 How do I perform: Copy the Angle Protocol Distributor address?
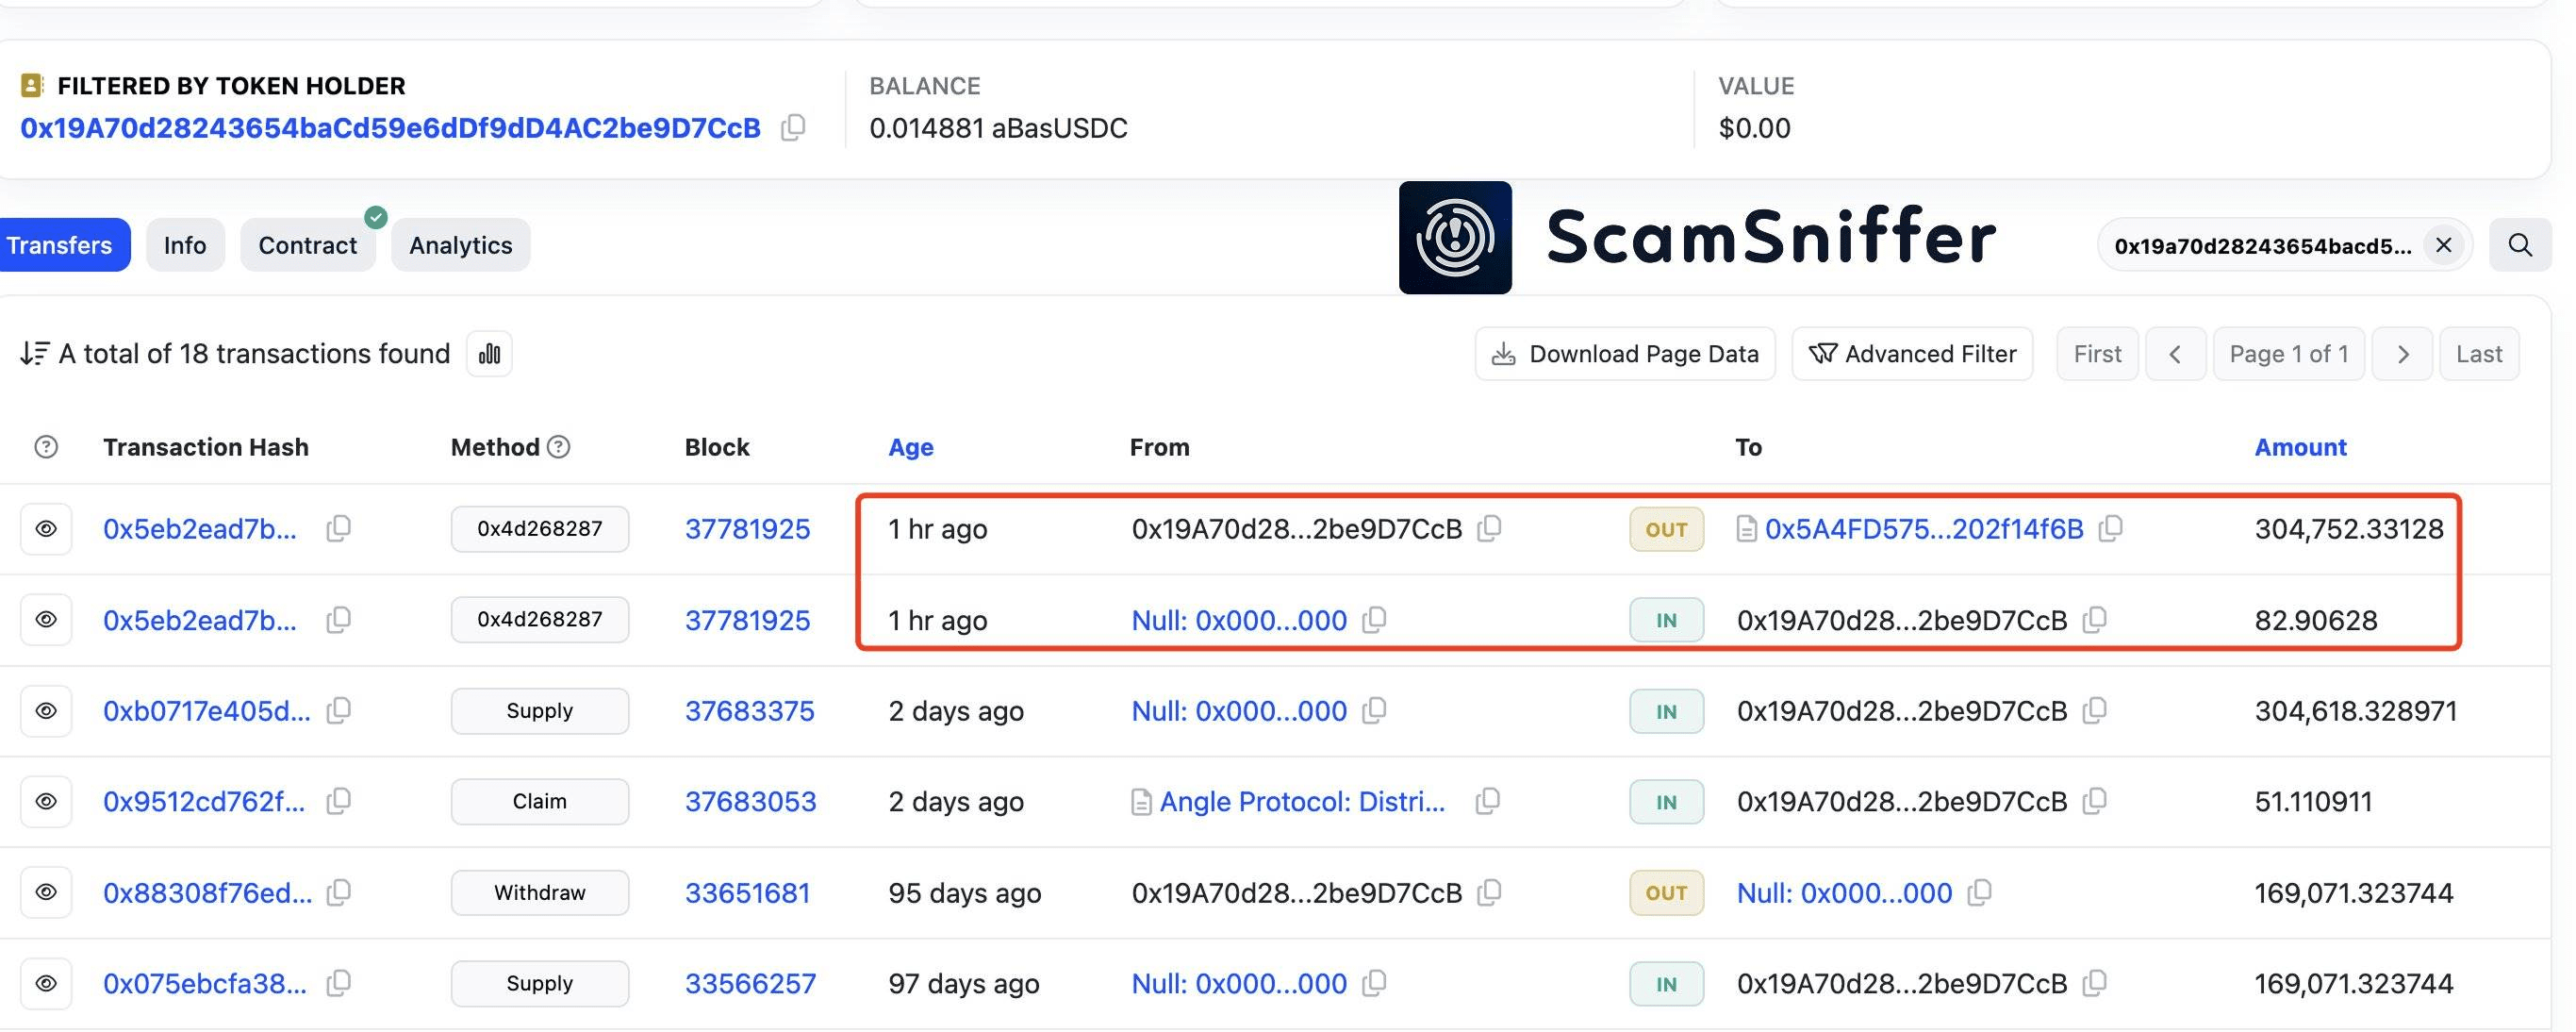click(1487, 801)
